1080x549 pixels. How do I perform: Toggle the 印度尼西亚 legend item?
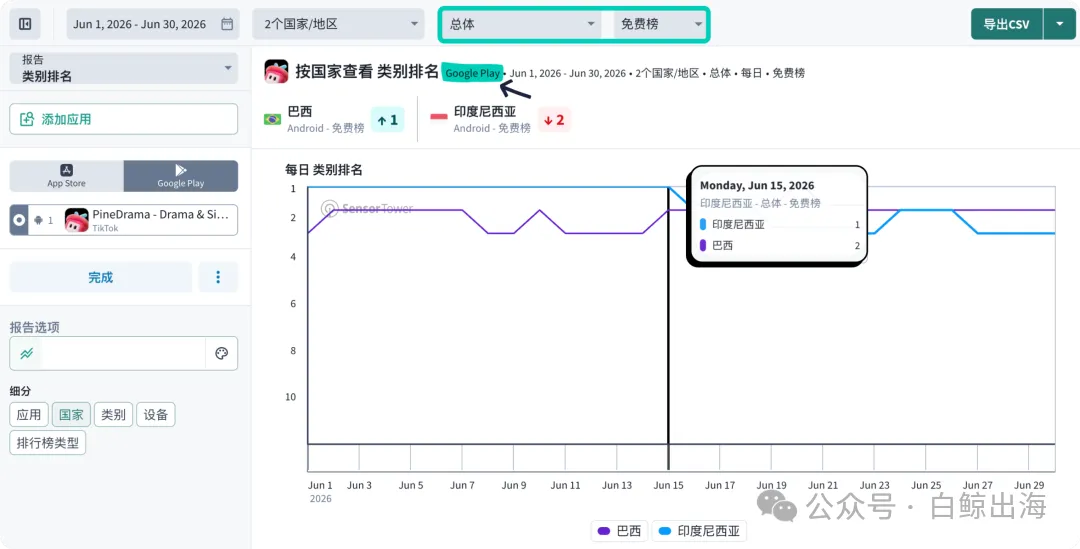pyautogui.click(x=699, y=531)
